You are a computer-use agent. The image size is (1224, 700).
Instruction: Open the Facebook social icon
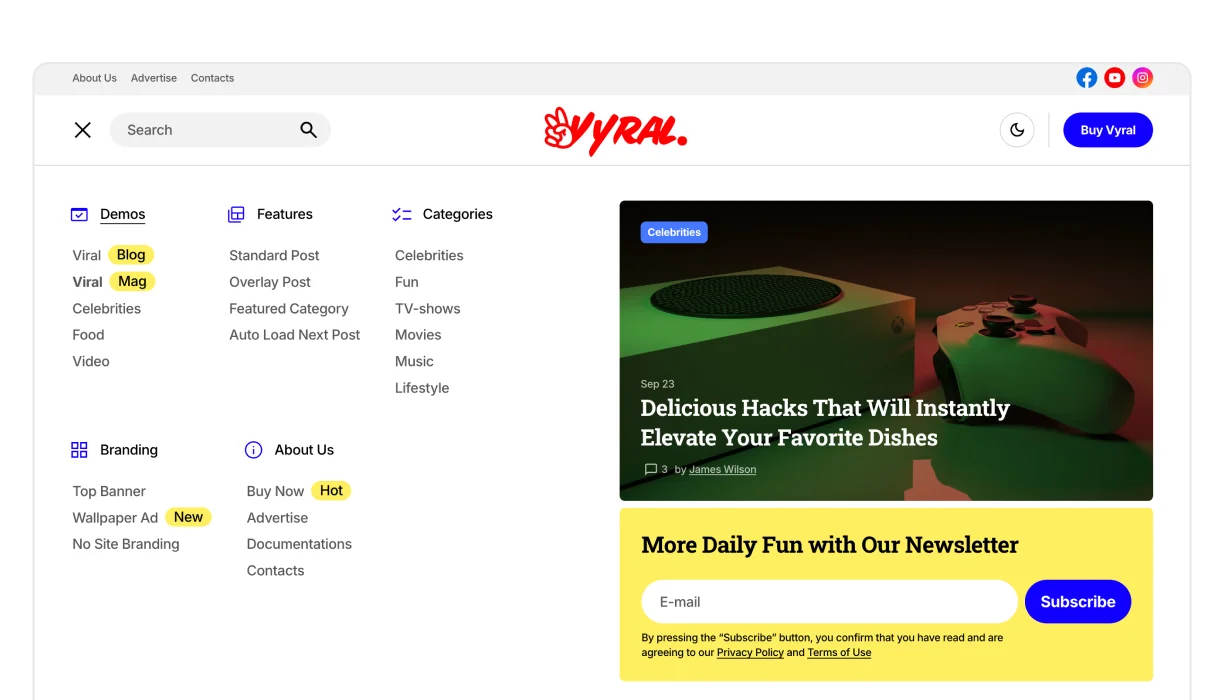(x=1086, y=78)
